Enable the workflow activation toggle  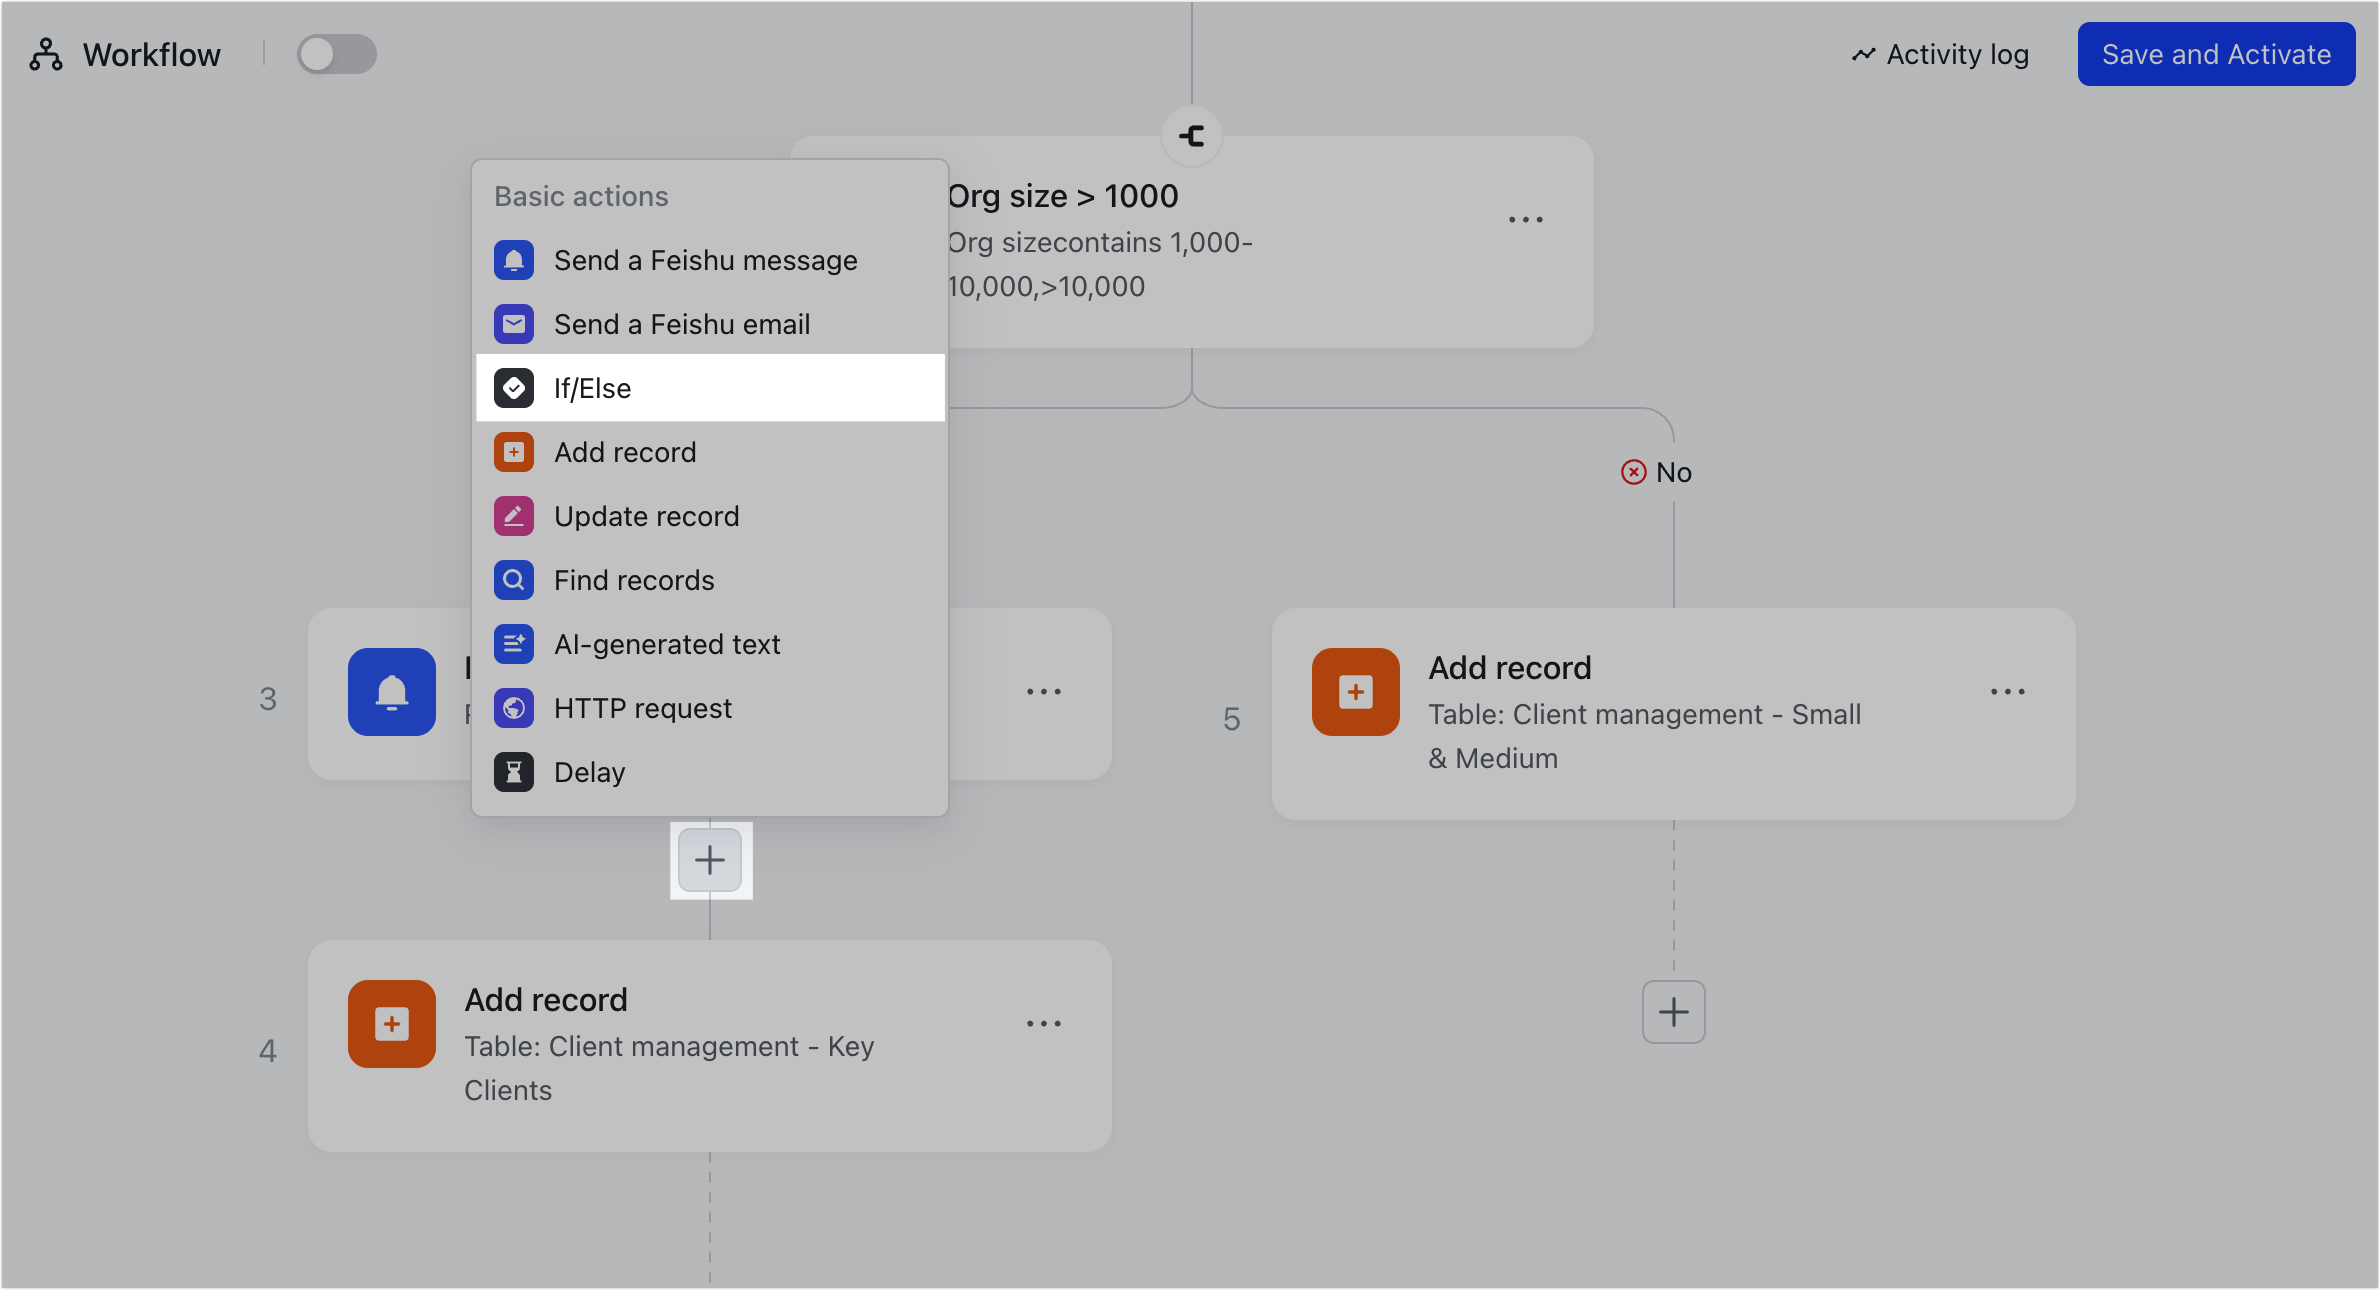pyautogui.click(x=336, y=54)
